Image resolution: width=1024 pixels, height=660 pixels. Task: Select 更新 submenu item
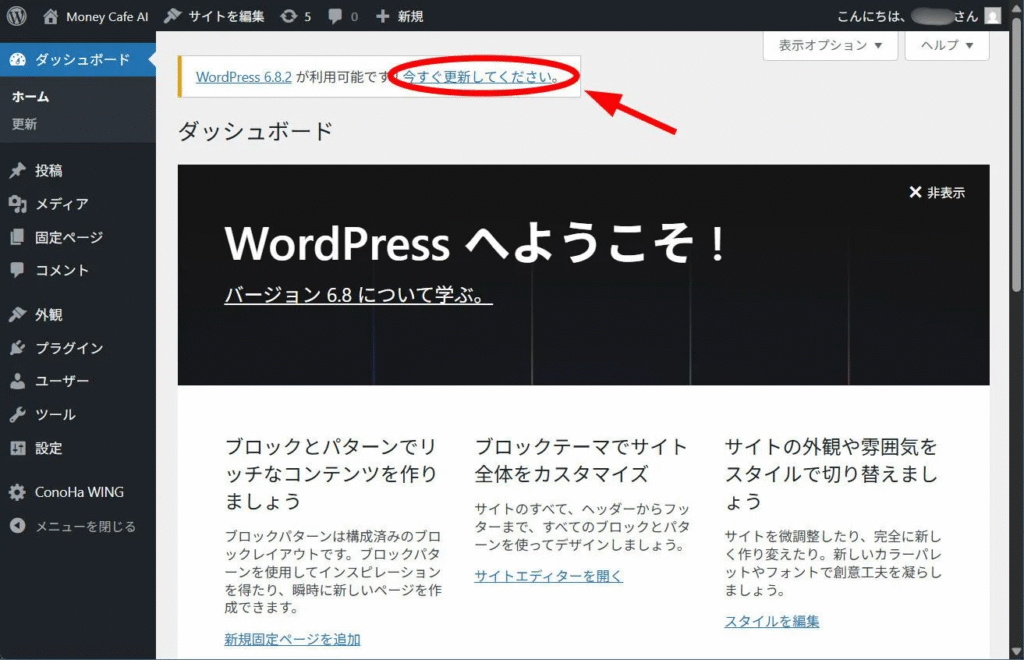tap(24, 124)
